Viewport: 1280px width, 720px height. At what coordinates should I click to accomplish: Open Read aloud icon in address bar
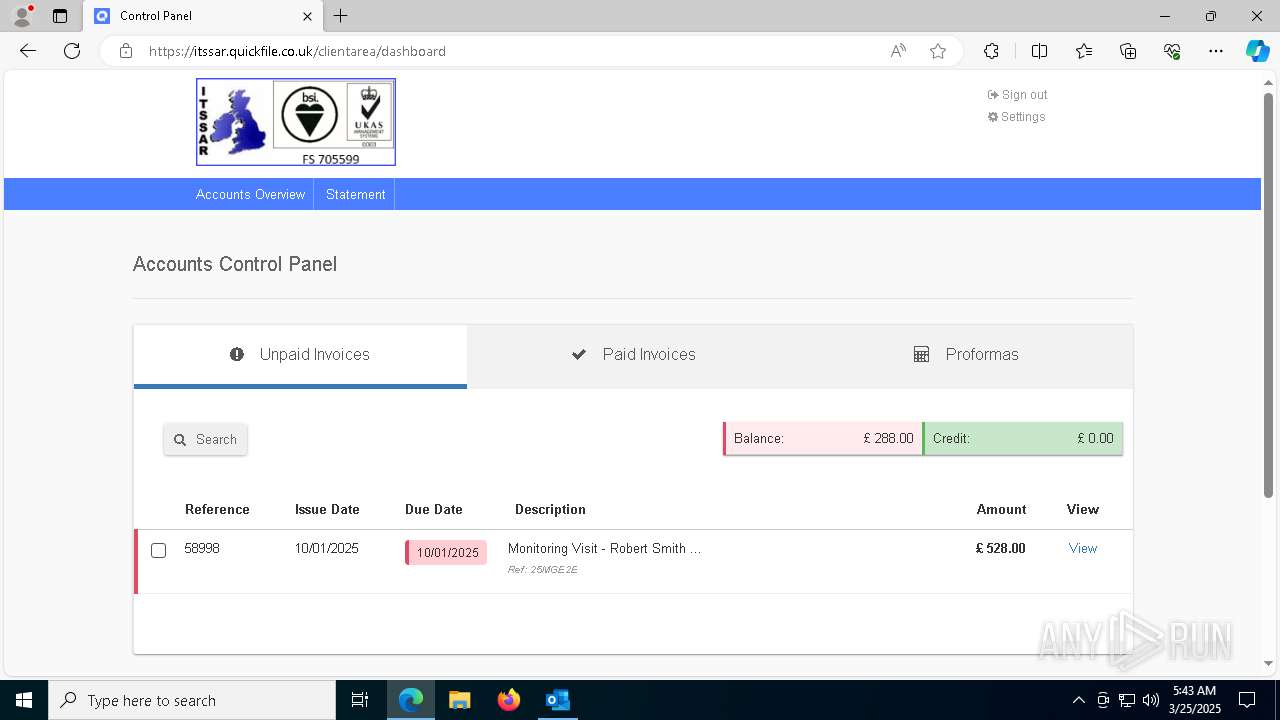[x=898, y=51]
